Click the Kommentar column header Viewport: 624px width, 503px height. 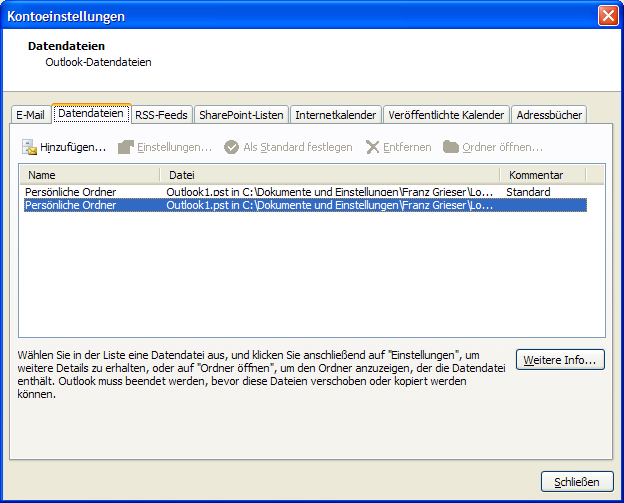coord(543,175)
